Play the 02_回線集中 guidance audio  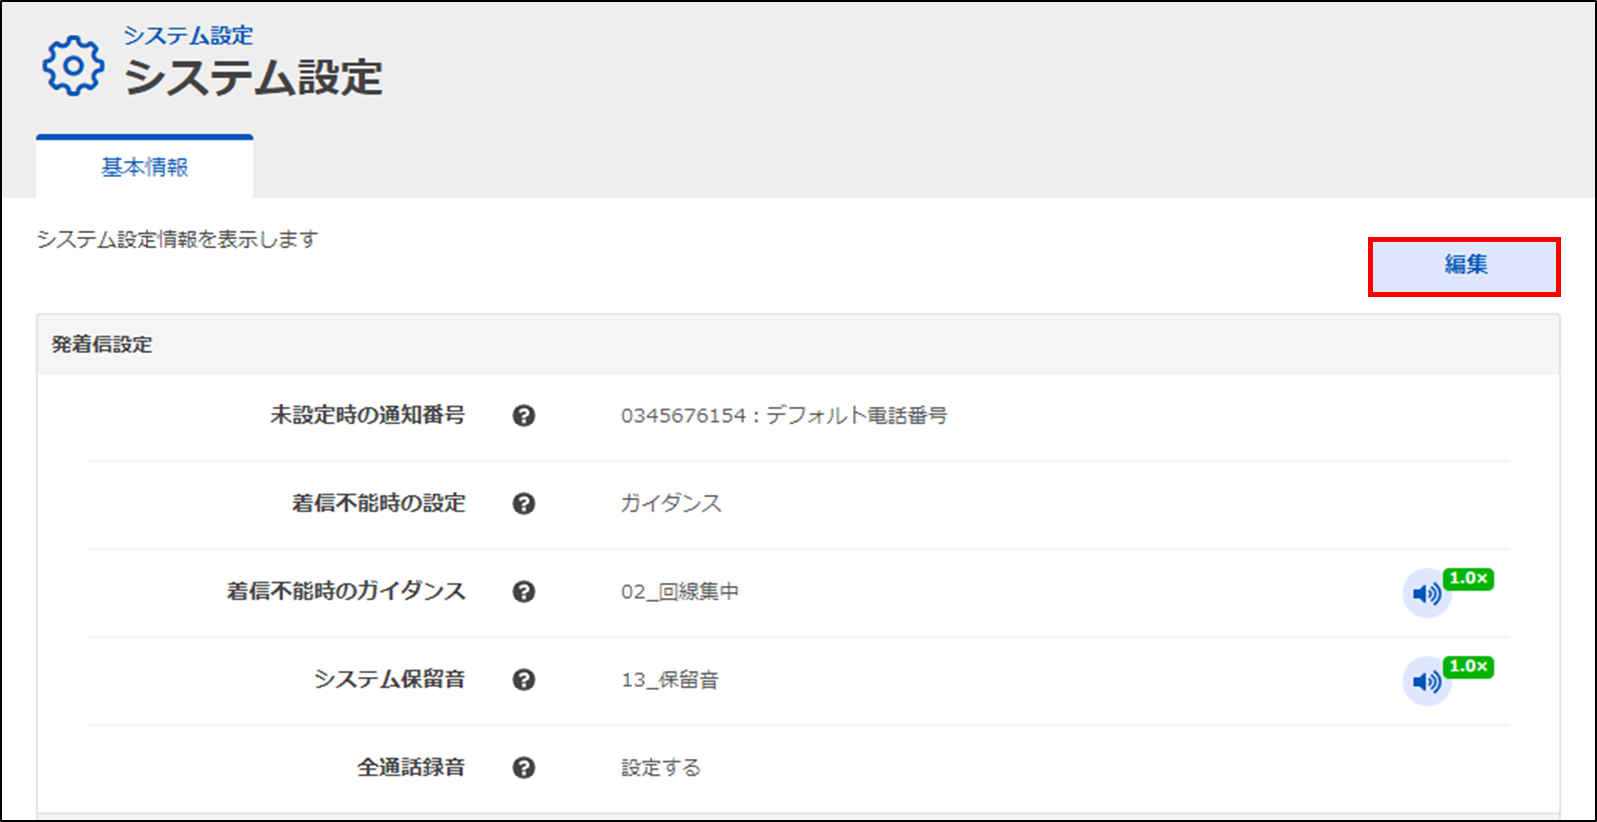[1426, 594]
